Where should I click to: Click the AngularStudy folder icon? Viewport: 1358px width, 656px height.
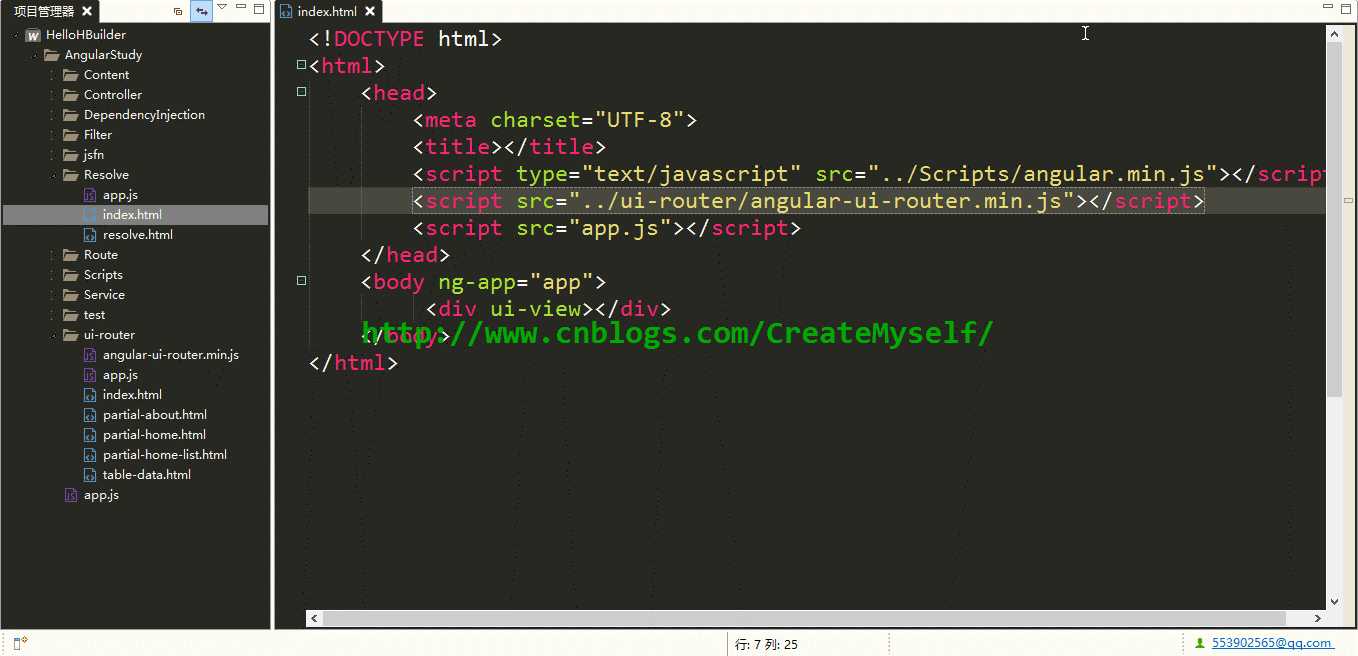[x=52, y=55]
